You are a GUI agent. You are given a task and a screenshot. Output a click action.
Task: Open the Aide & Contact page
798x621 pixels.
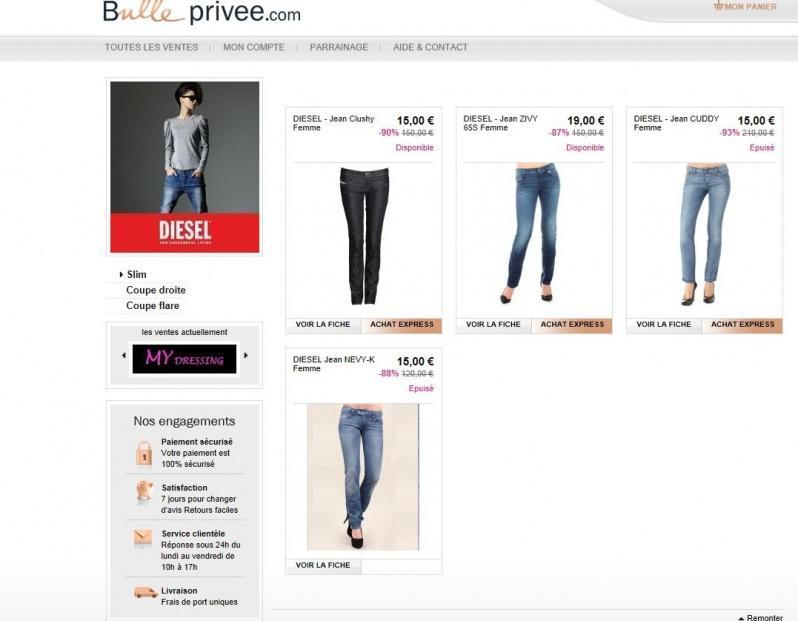(431, 47)
